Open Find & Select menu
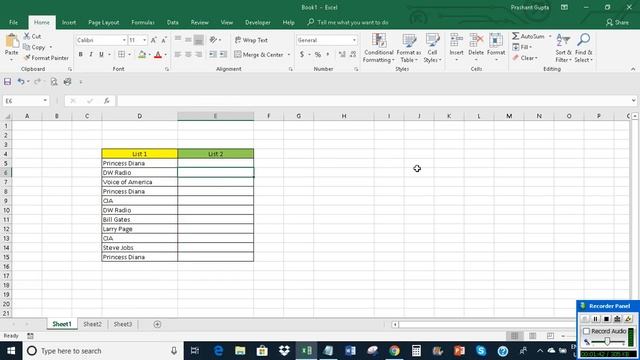This screenshot has width=640, height=360. (584, 48)
